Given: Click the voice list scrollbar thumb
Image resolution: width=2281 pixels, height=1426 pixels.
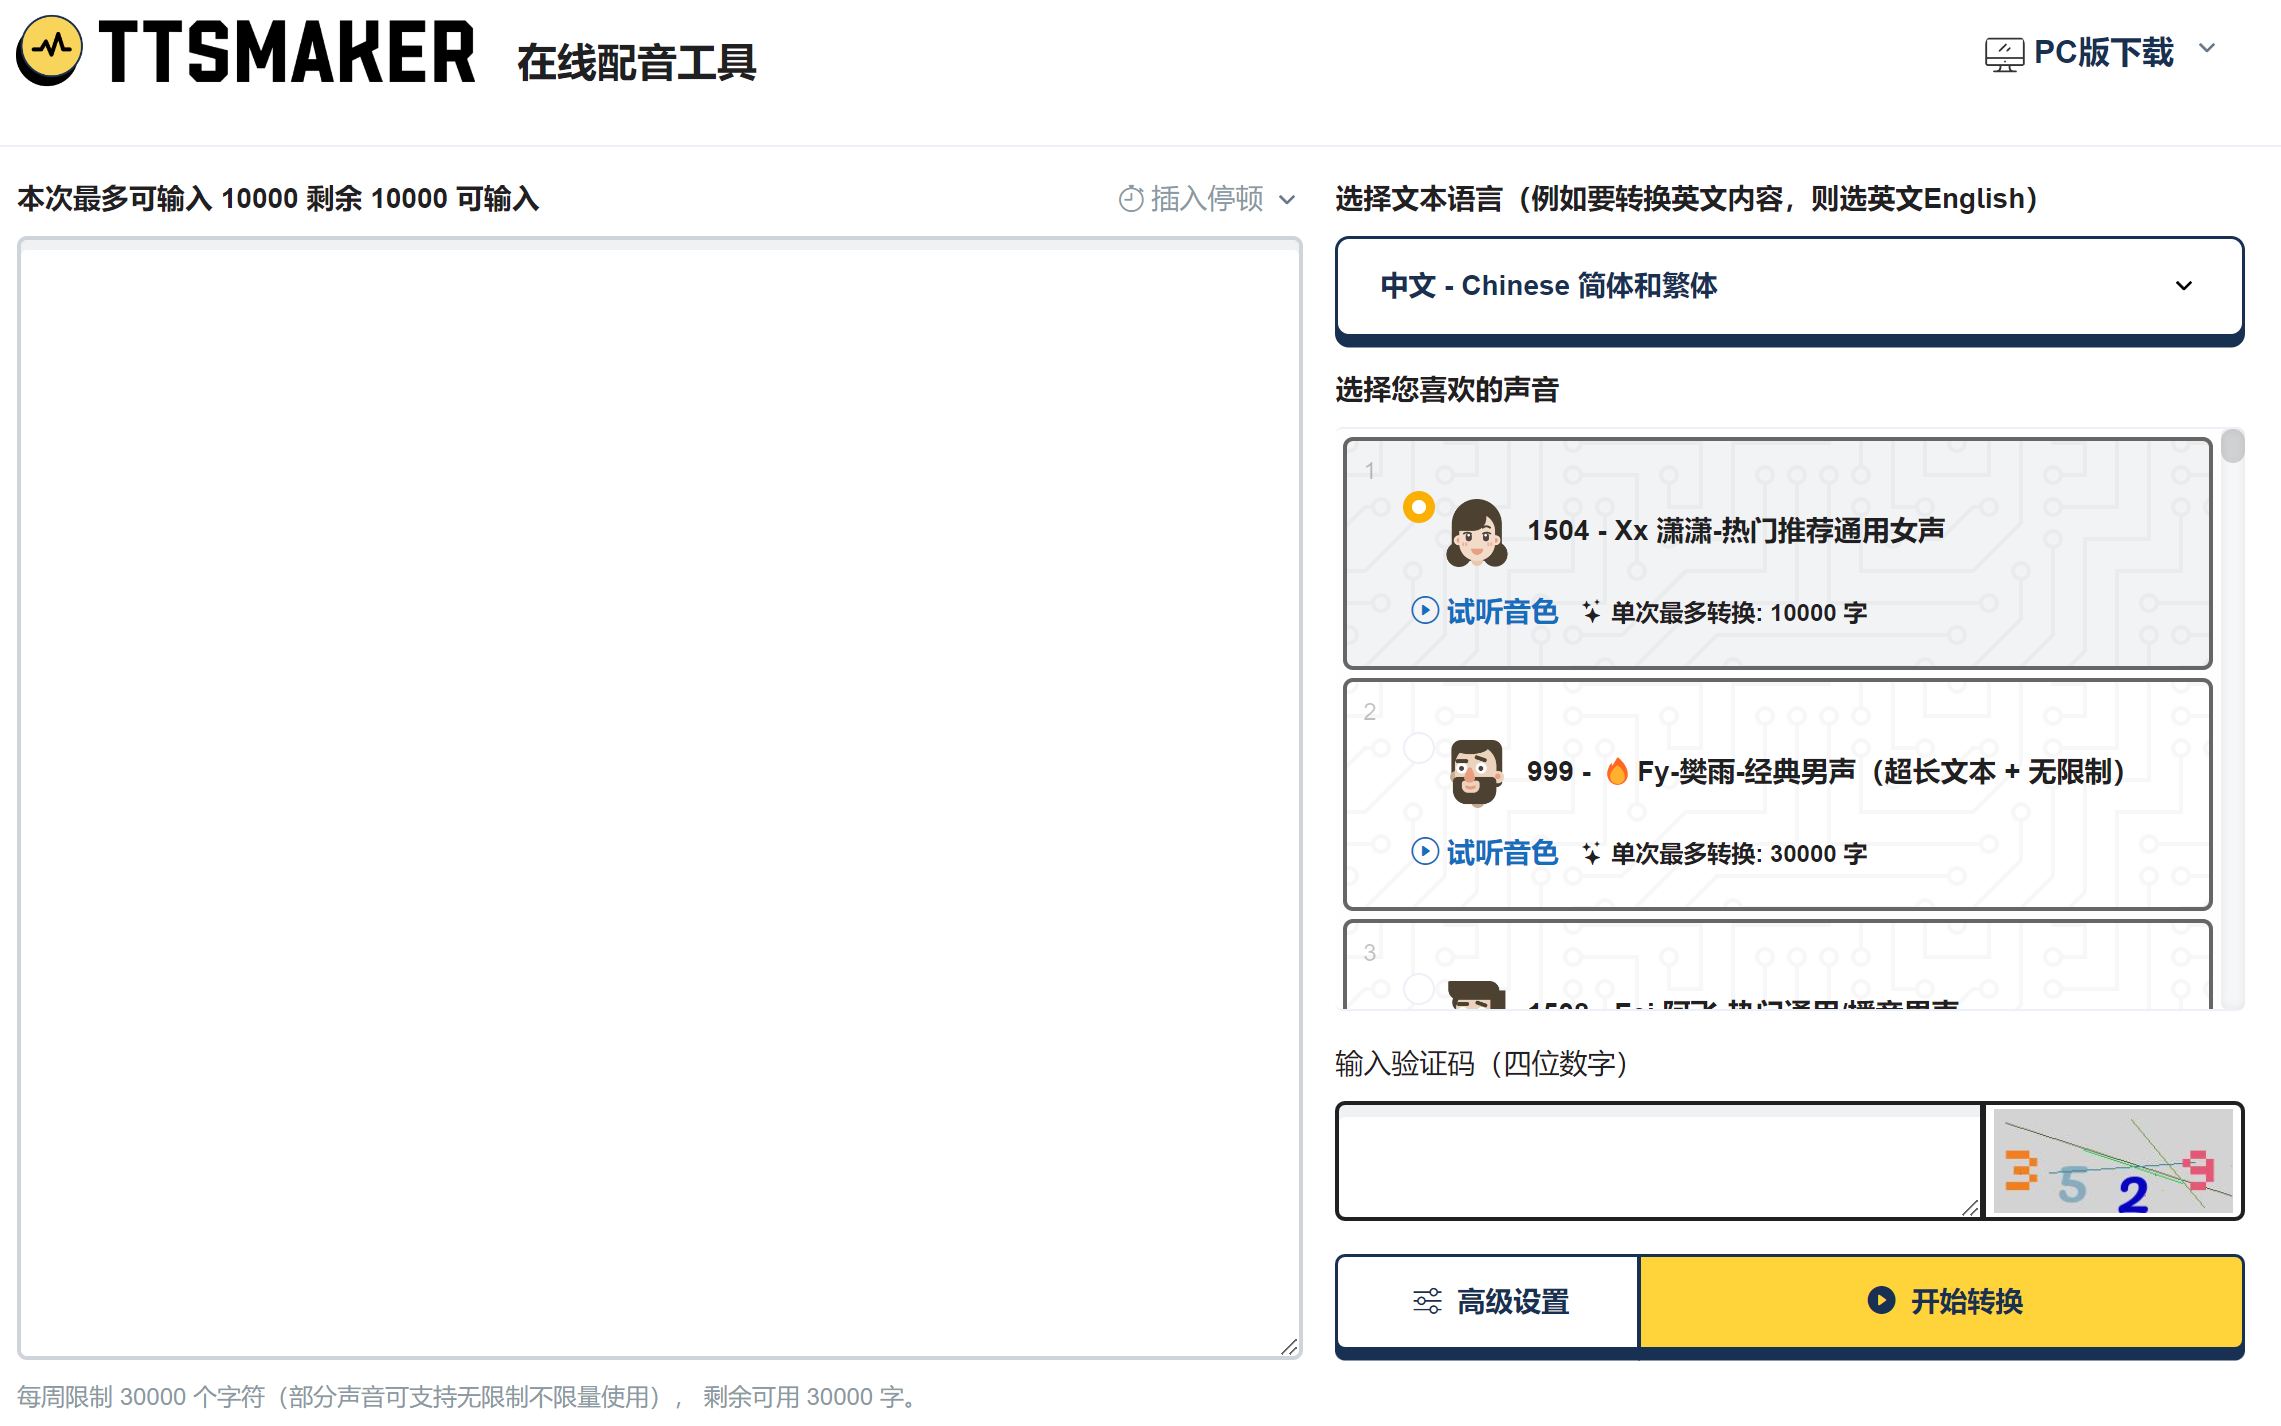Looking at the screenshot, I should coord(2232,446).
